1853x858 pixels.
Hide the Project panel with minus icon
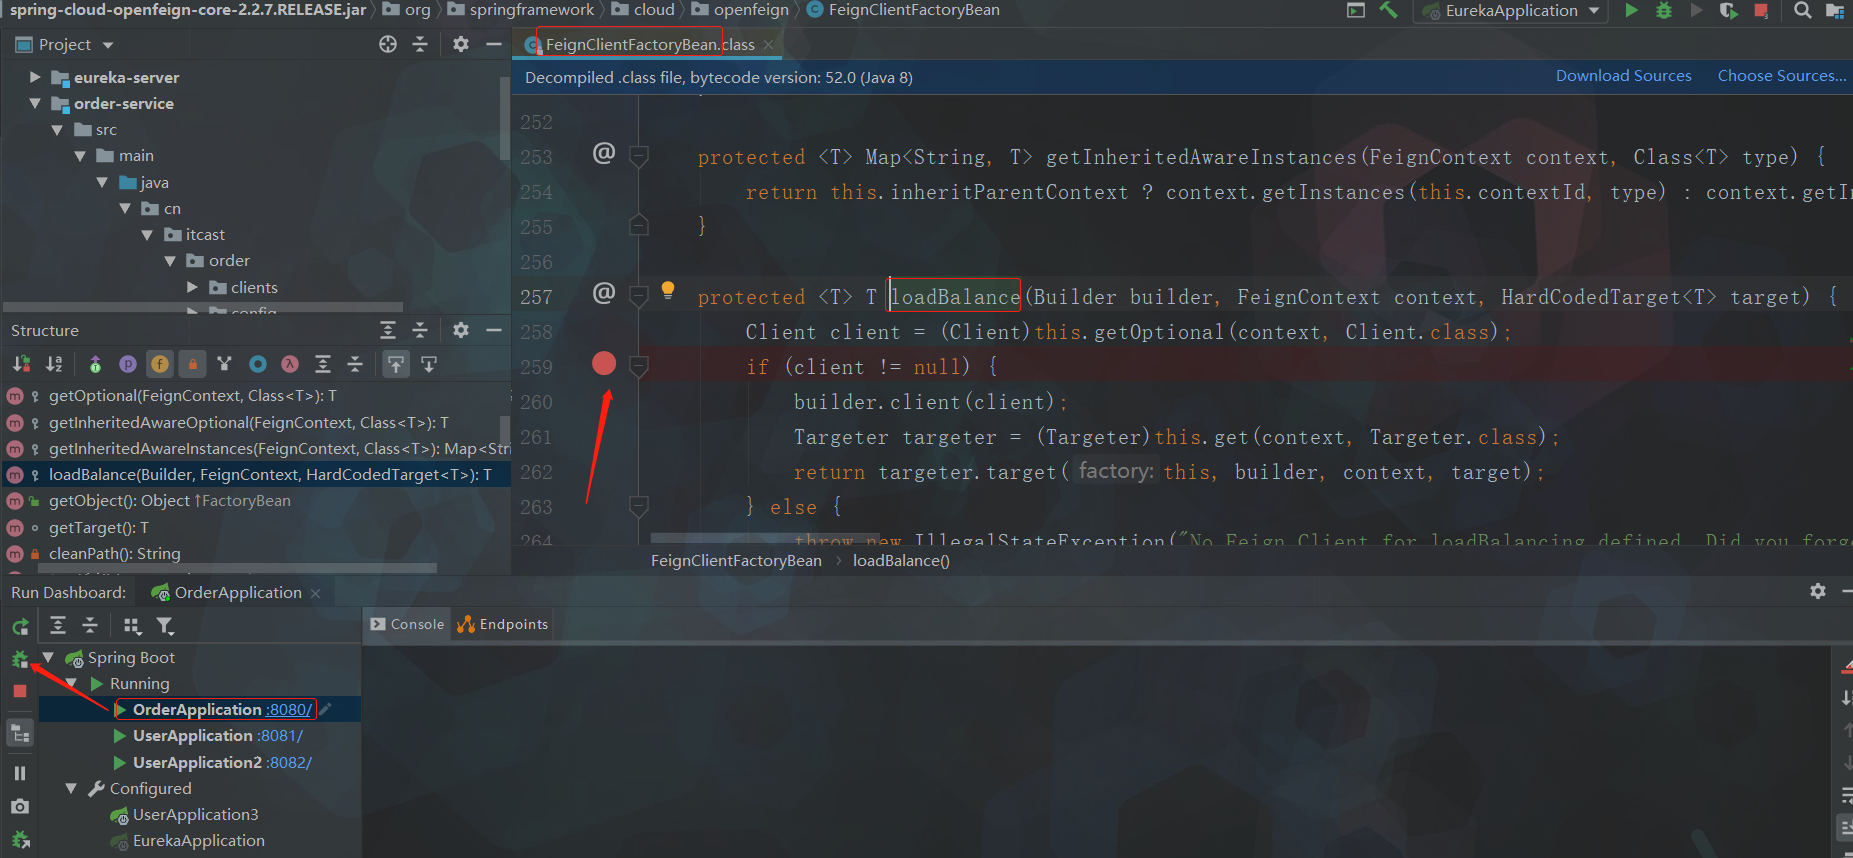point(493,44)
